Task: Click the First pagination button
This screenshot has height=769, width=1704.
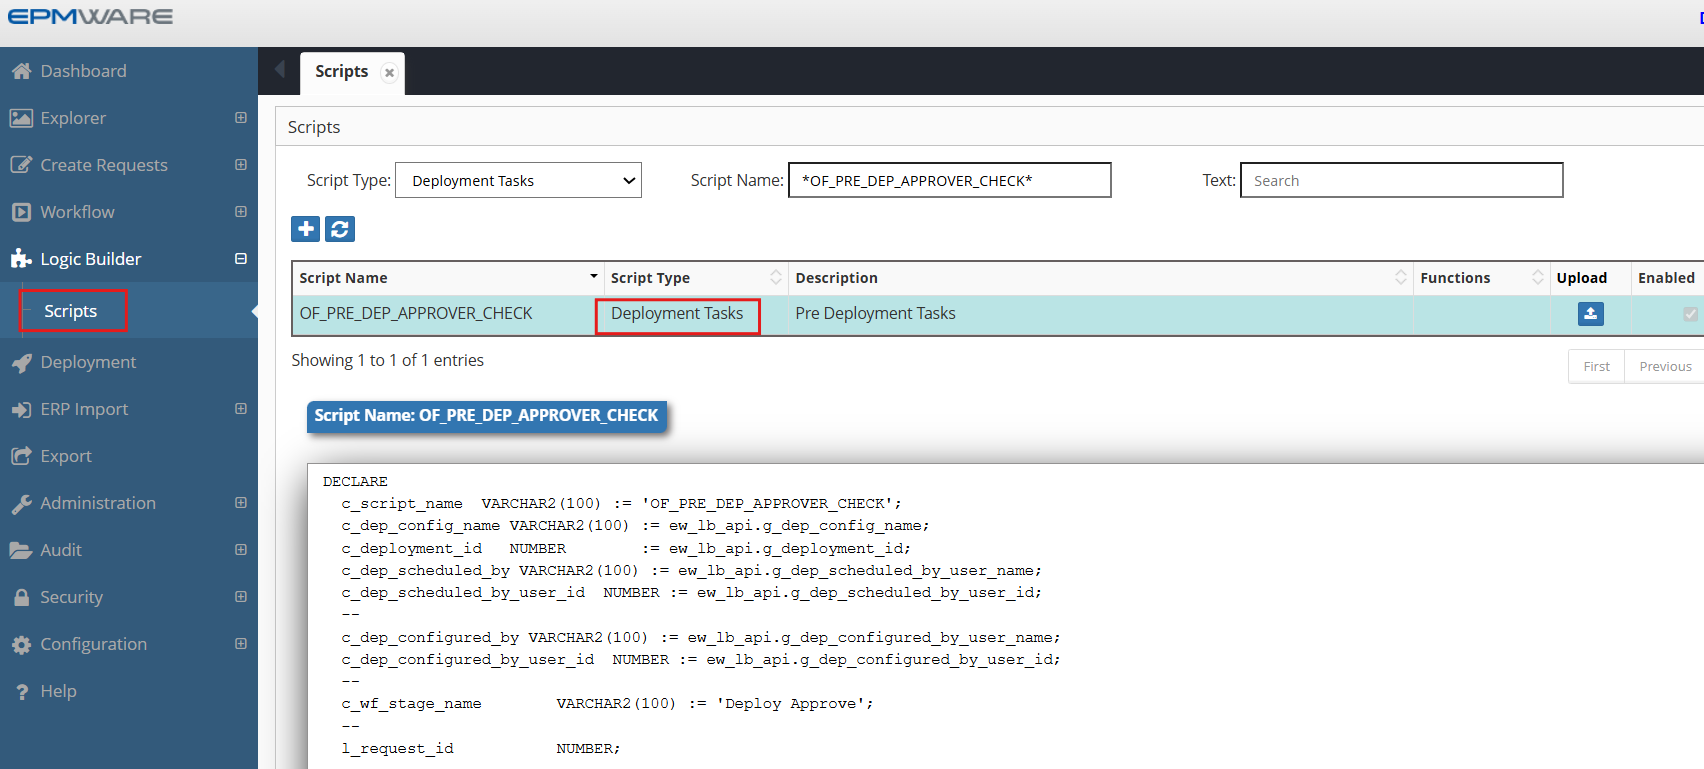Action: click(x=1596, y=367)
